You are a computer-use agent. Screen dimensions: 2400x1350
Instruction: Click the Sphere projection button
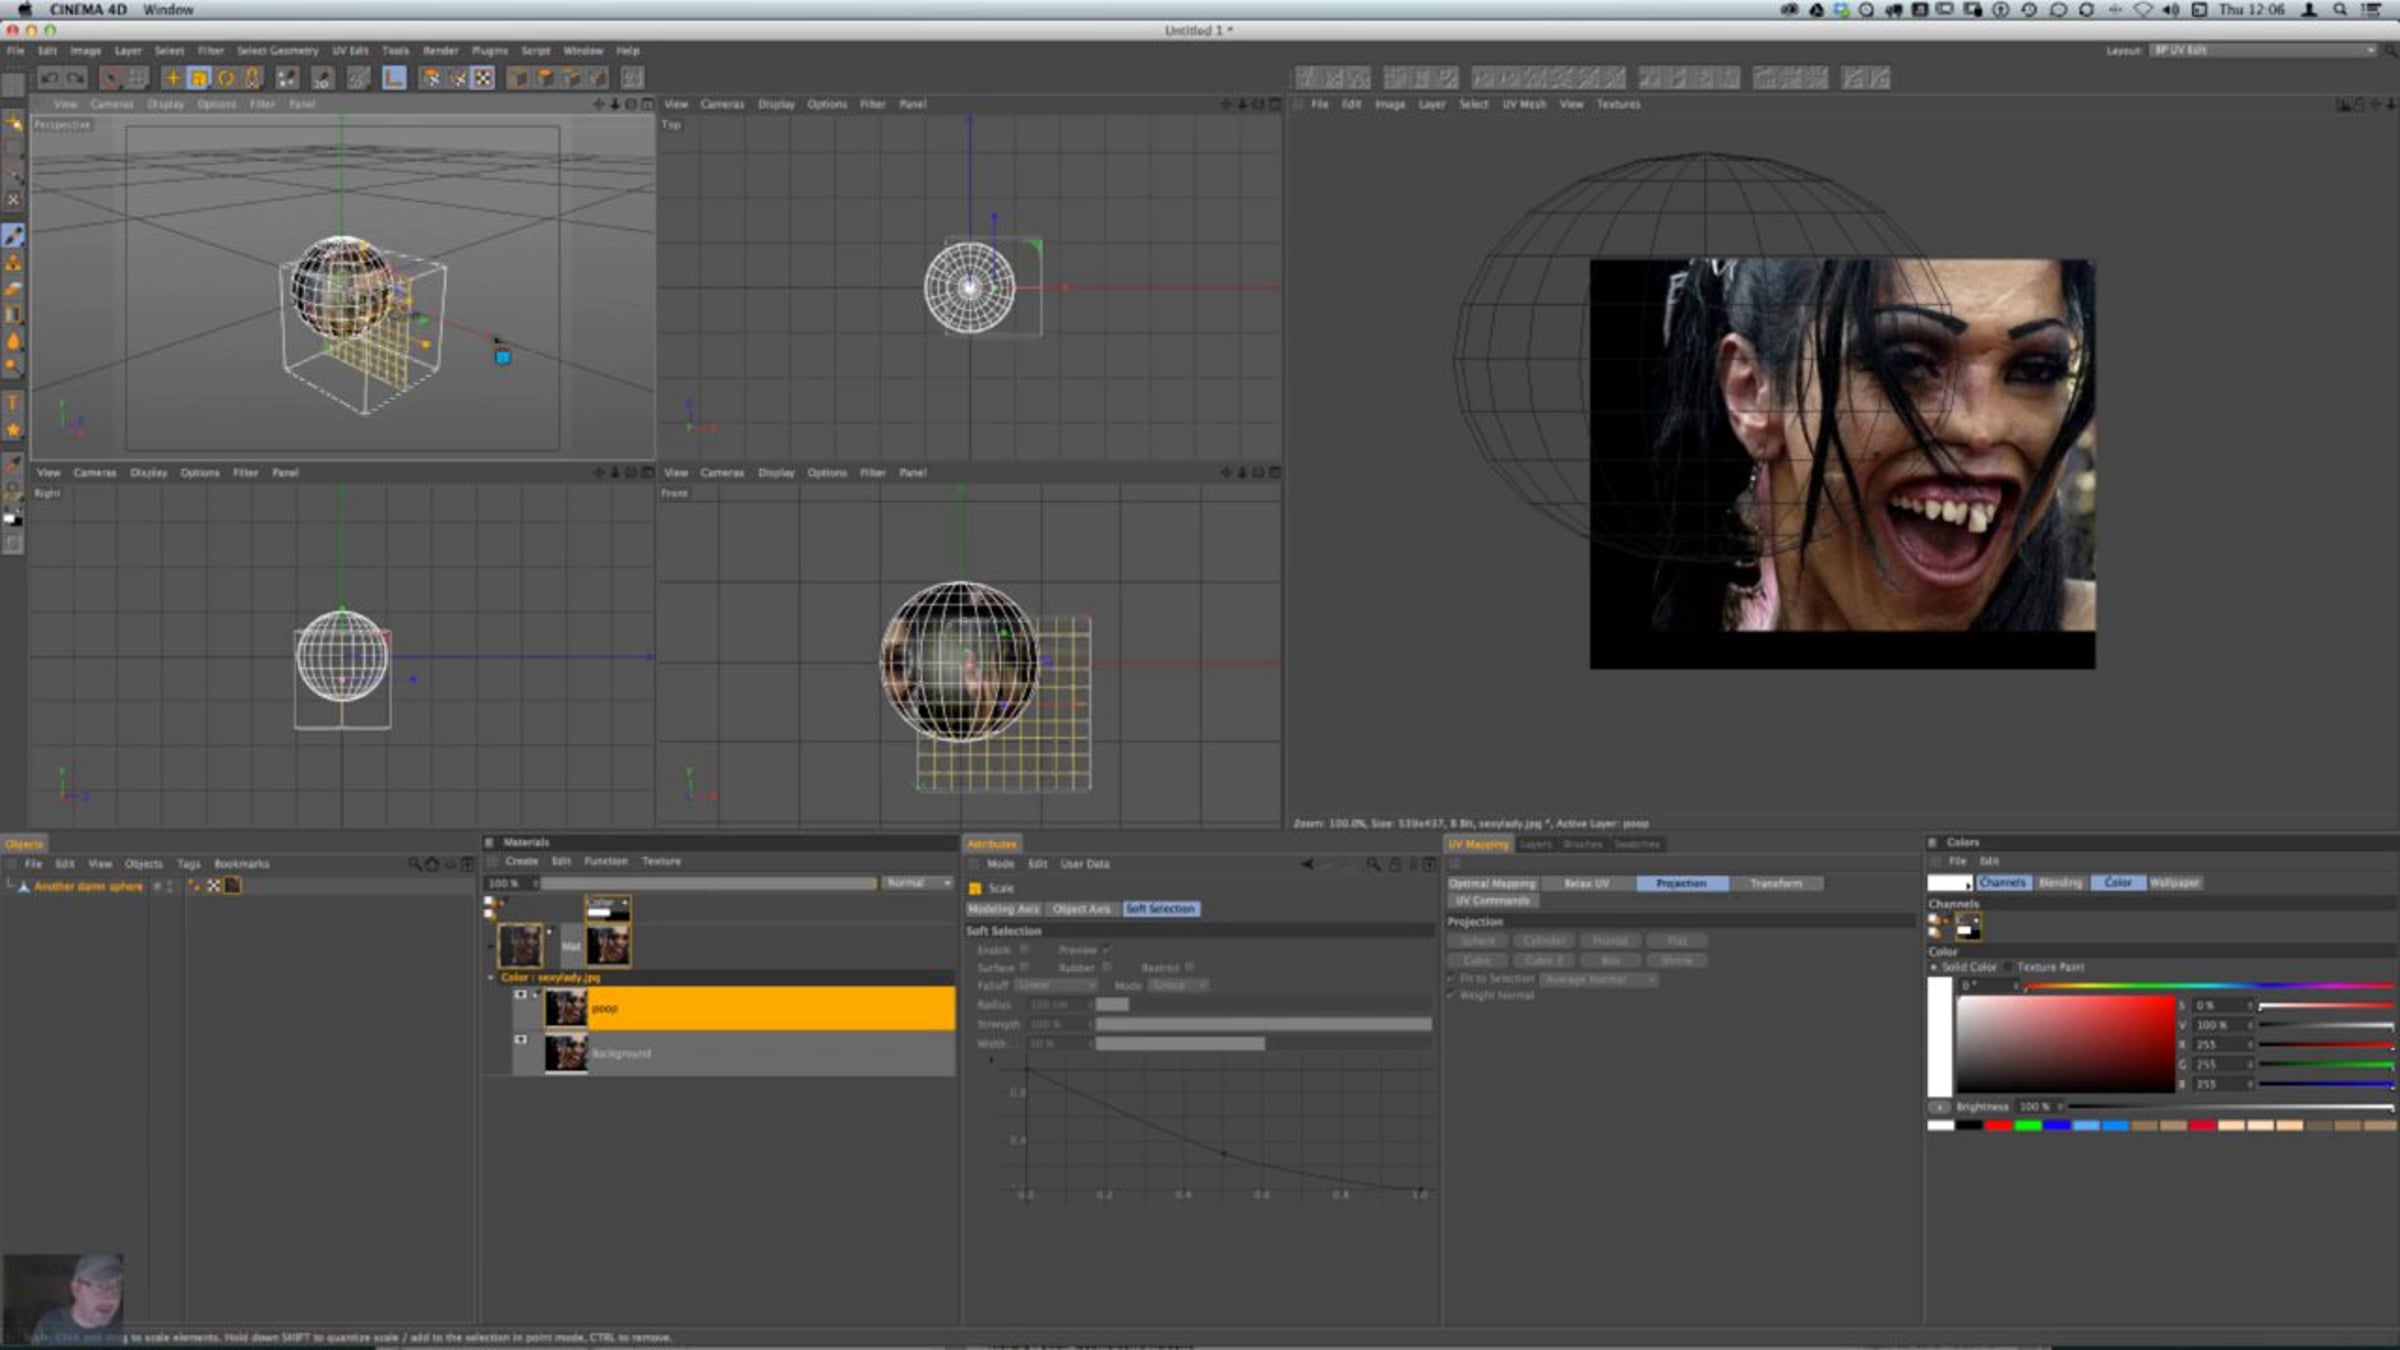1478,942
